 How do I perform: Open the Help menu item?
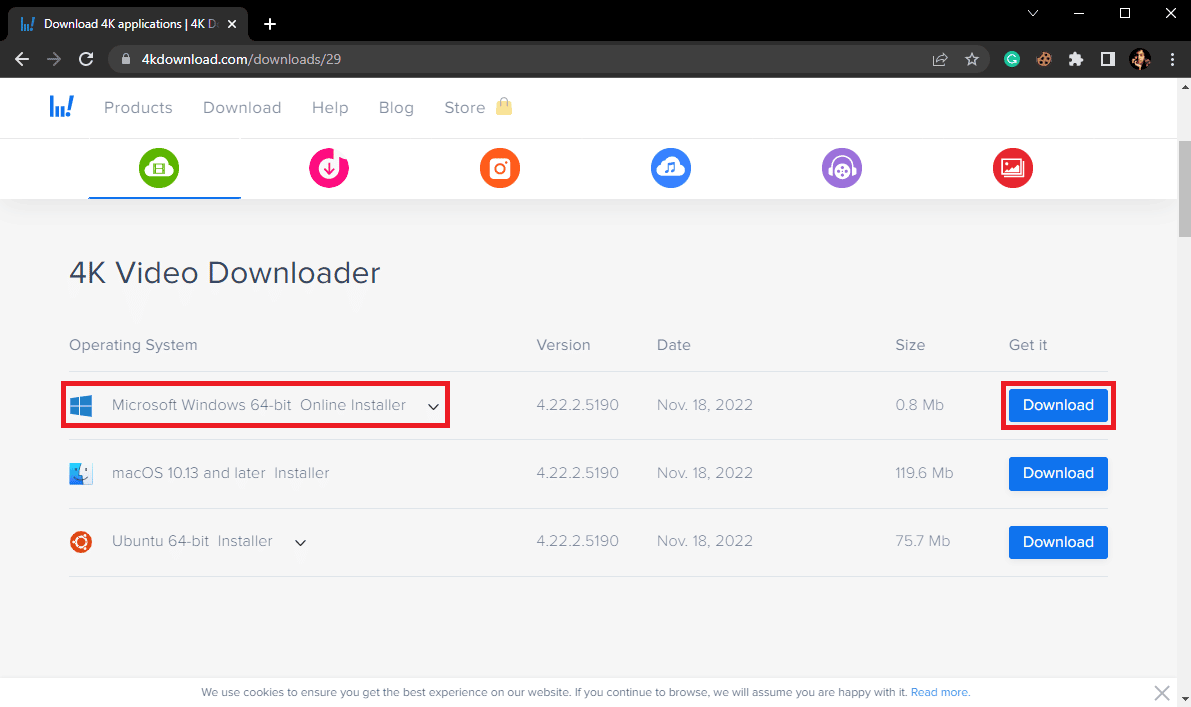click(x=330, y=108)
